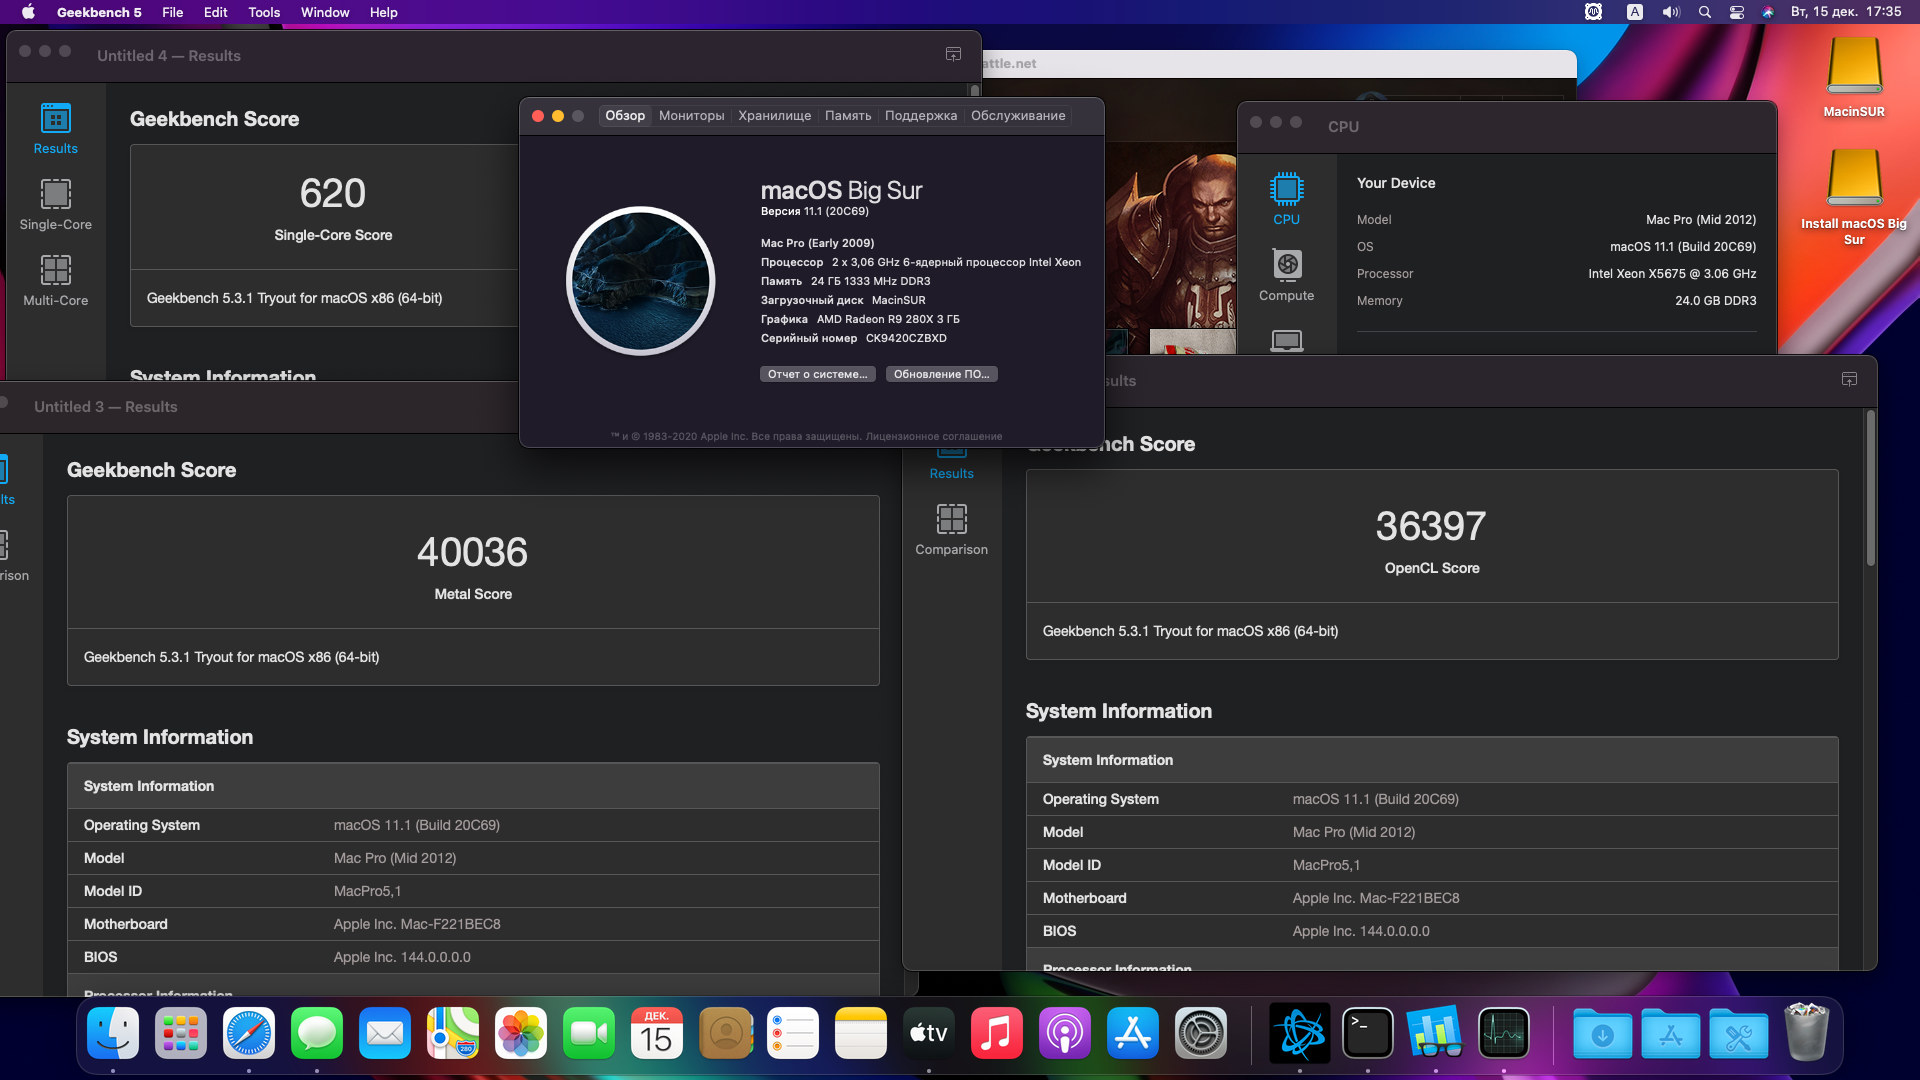This screenshot has width=1920, height=1080.
Task: Switch to the Память tab
Action: (847, 116)
